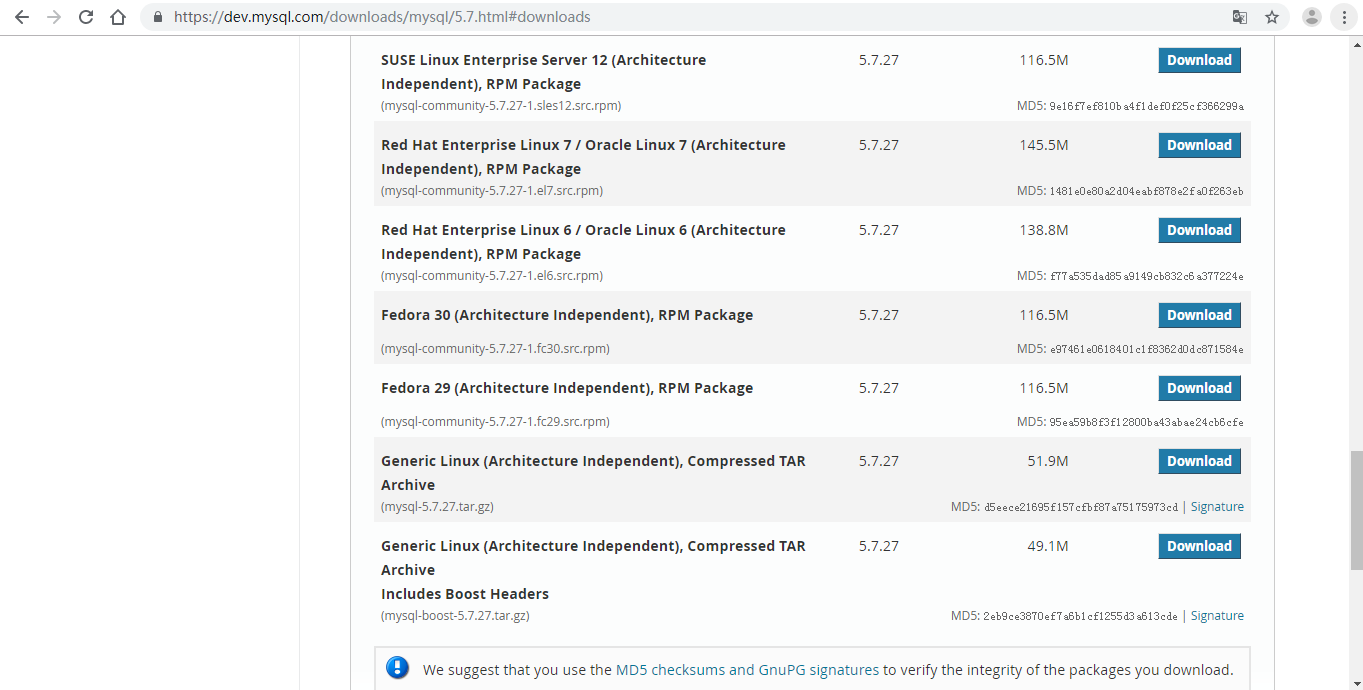This screenshot has width=1363, height=690.
Task: Click the blue exclamation info icon
Action: pos(397,668)
